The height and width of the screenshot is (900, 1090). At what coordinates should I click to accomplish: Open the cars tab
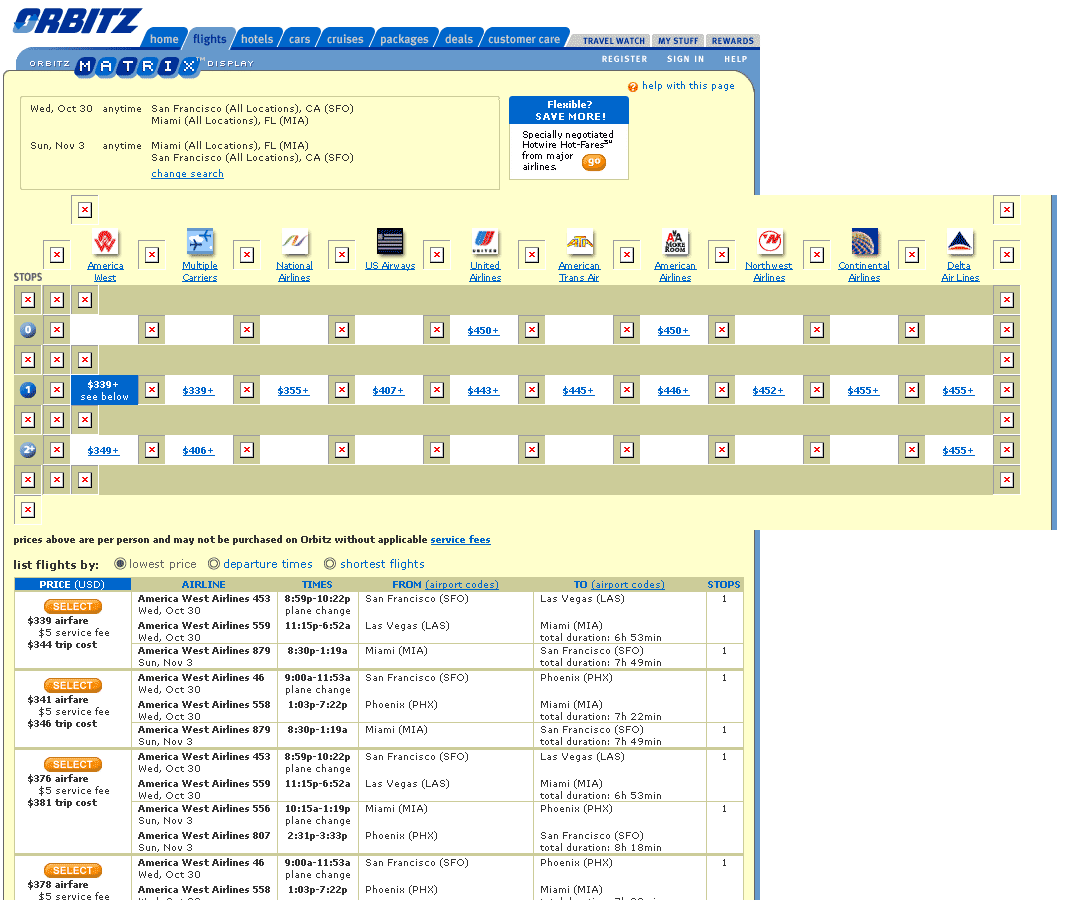coord(300,39)
